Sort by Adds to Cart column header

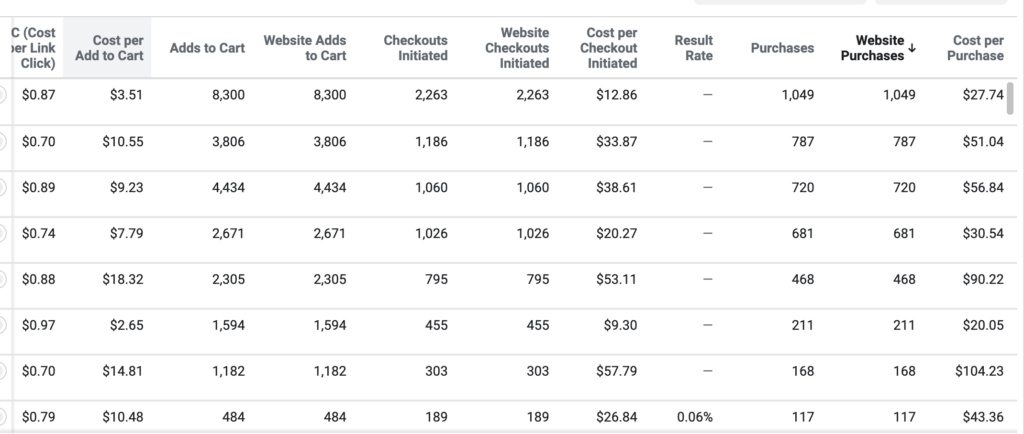click(207, 48)
